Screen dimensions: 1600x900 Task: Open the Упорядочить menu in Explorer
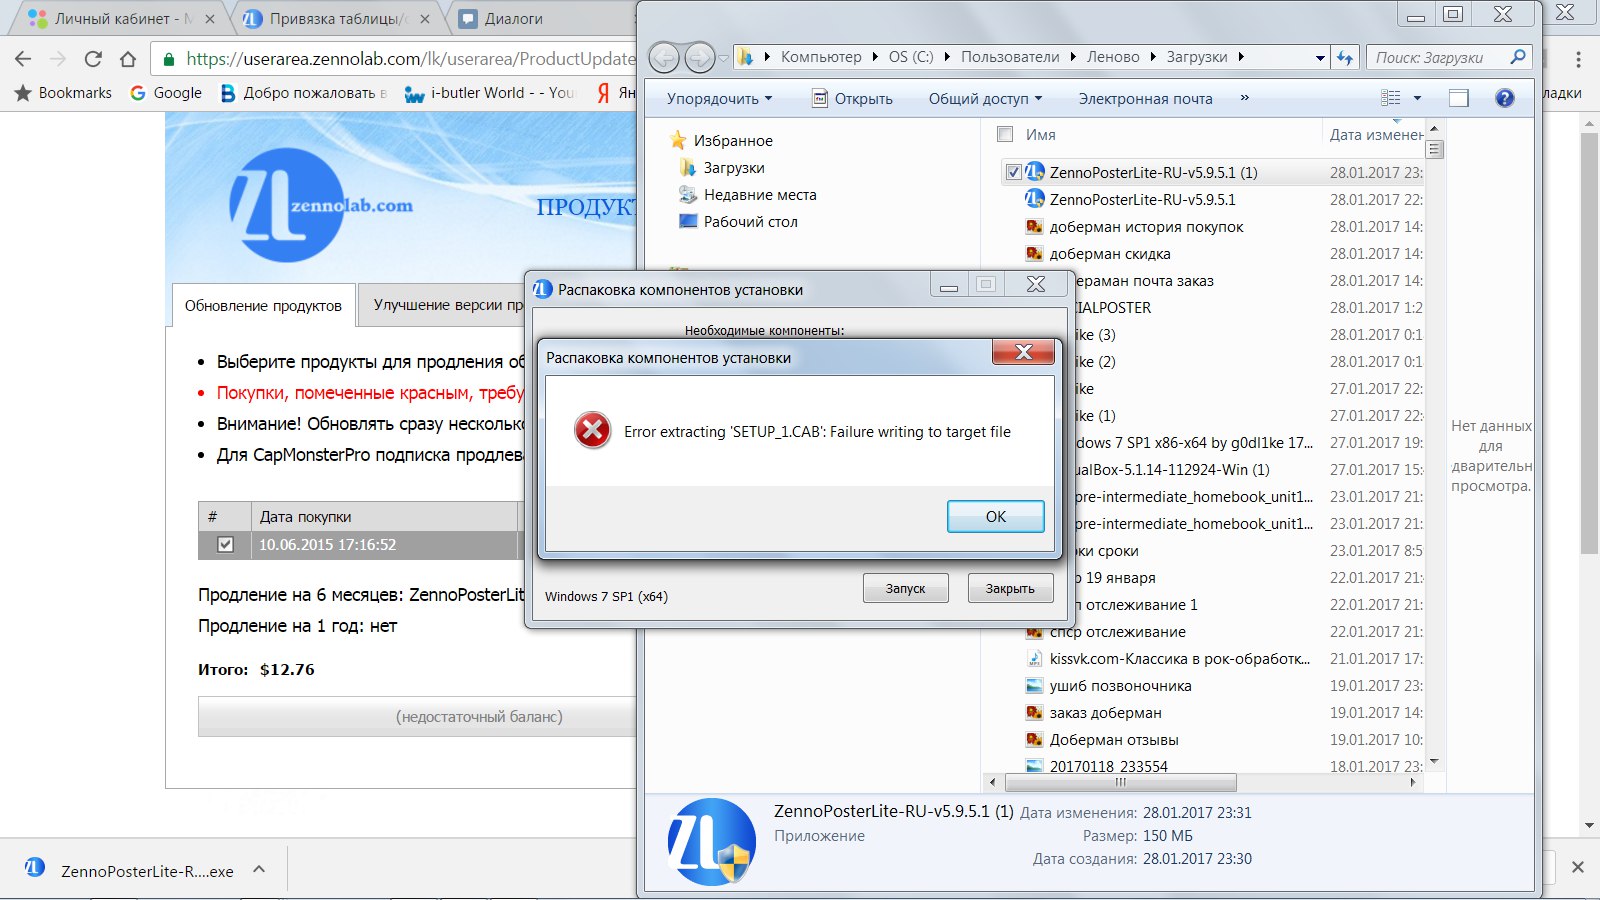(x=719, y=98)
